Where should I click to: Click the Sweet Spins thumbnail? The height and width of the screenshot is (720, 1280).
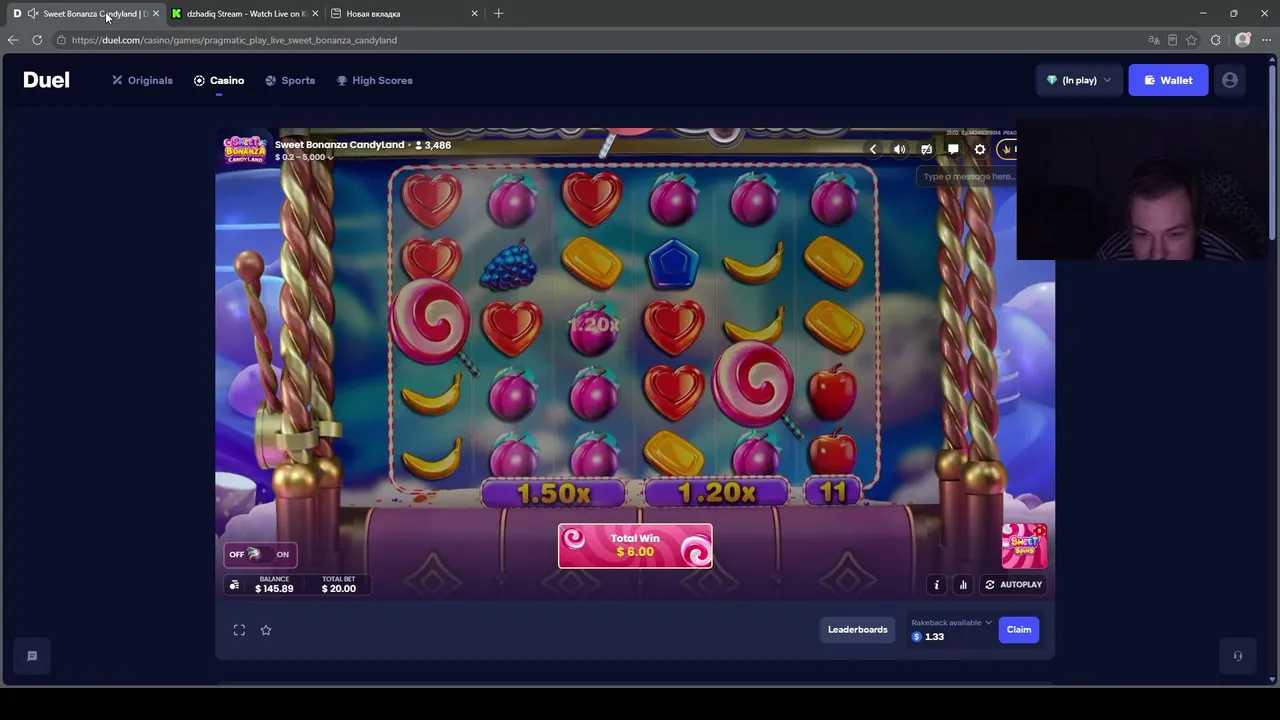(1024, 545)
